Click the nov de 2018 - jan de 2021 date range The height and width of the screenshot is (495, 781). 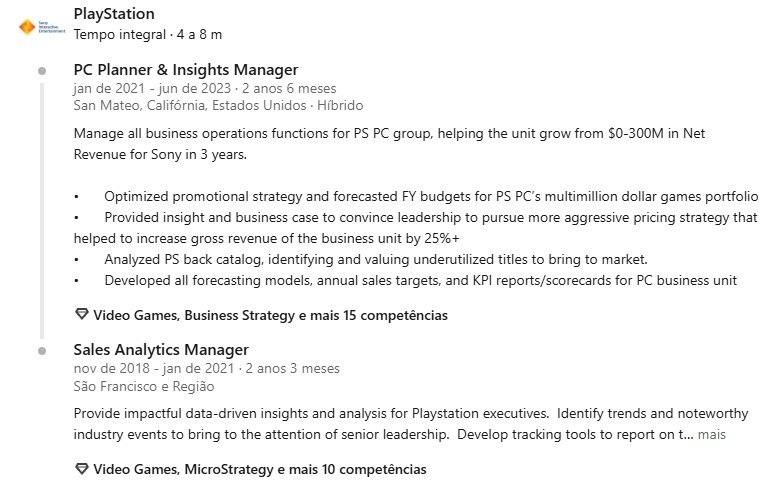[x=206, y=369]
